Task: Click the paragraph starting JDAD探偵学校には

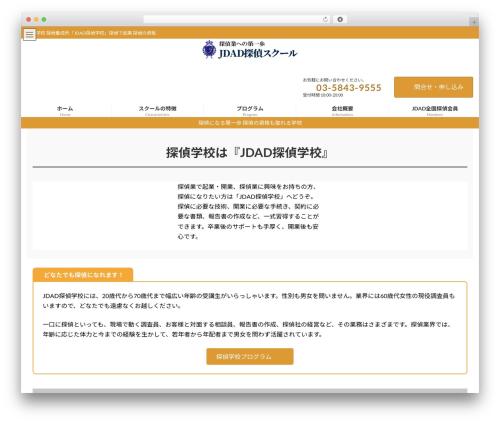Action: (248, 301)
